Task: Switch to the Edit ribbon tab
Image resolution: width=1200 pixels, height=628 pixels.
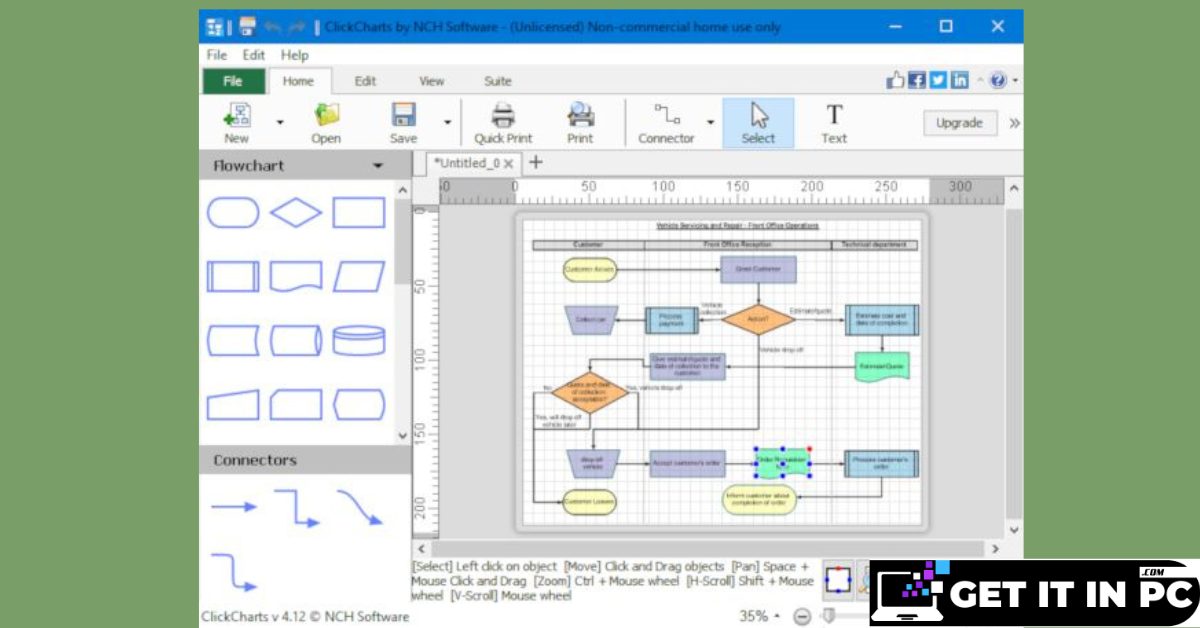Action: click(366, 81)
